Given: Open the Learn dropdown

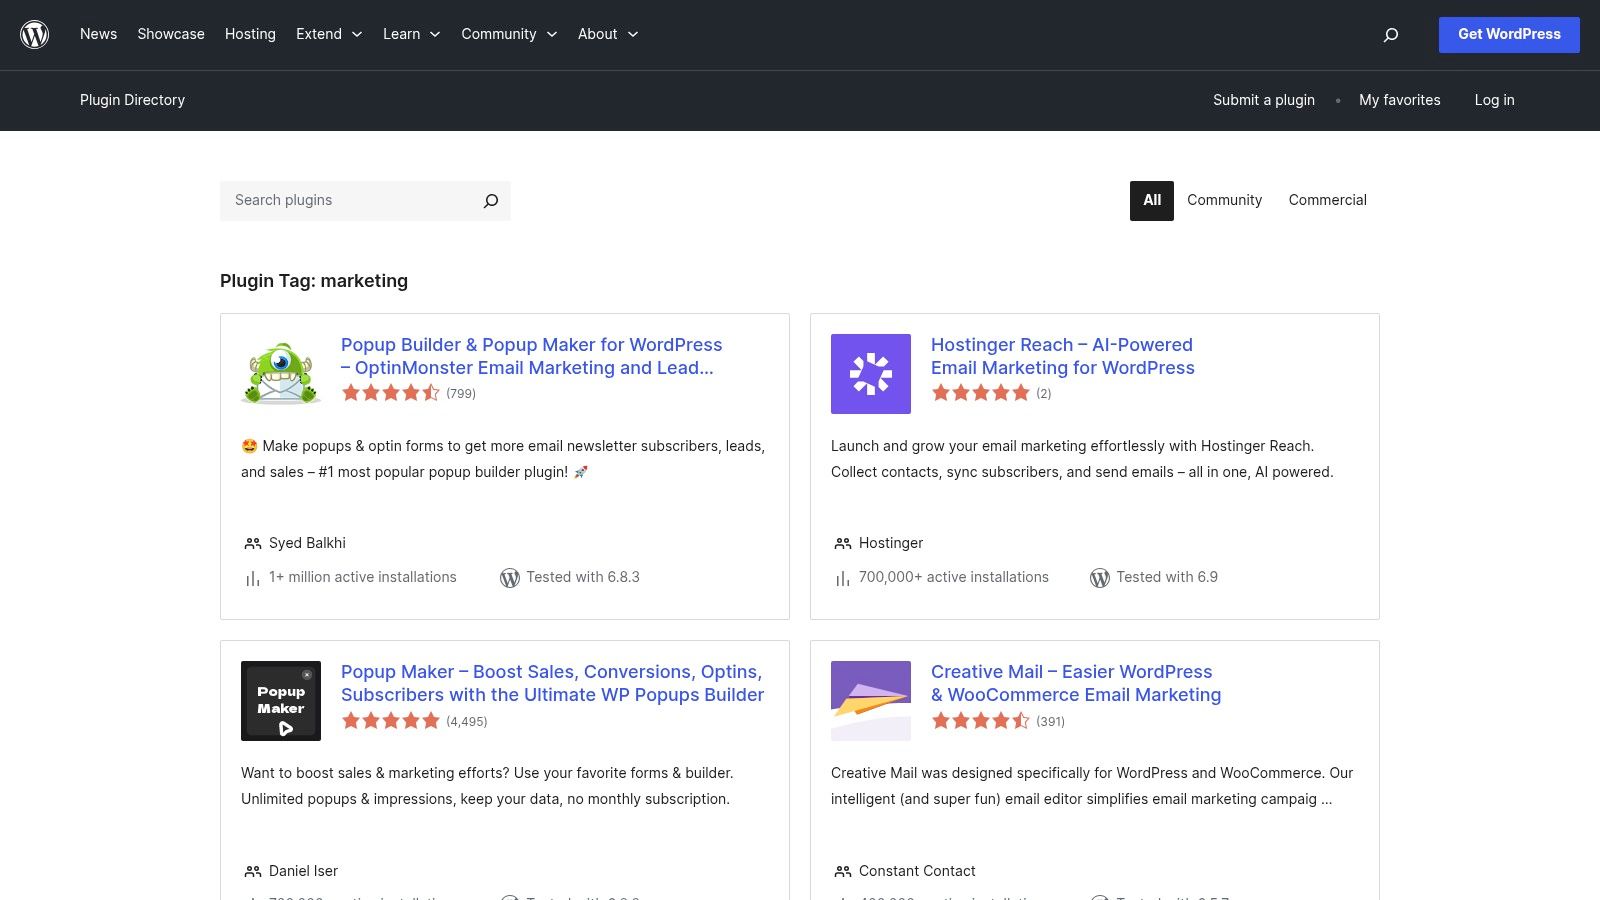Looking at the screenshot, I should (x=403, y=34).
